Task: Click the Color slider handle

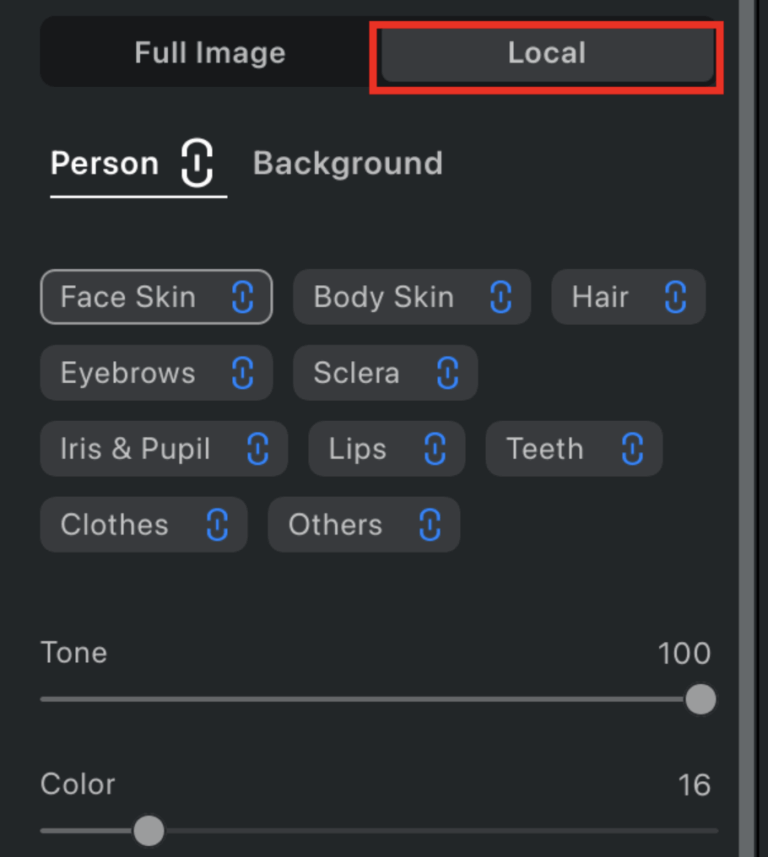Action: point(148,831)
